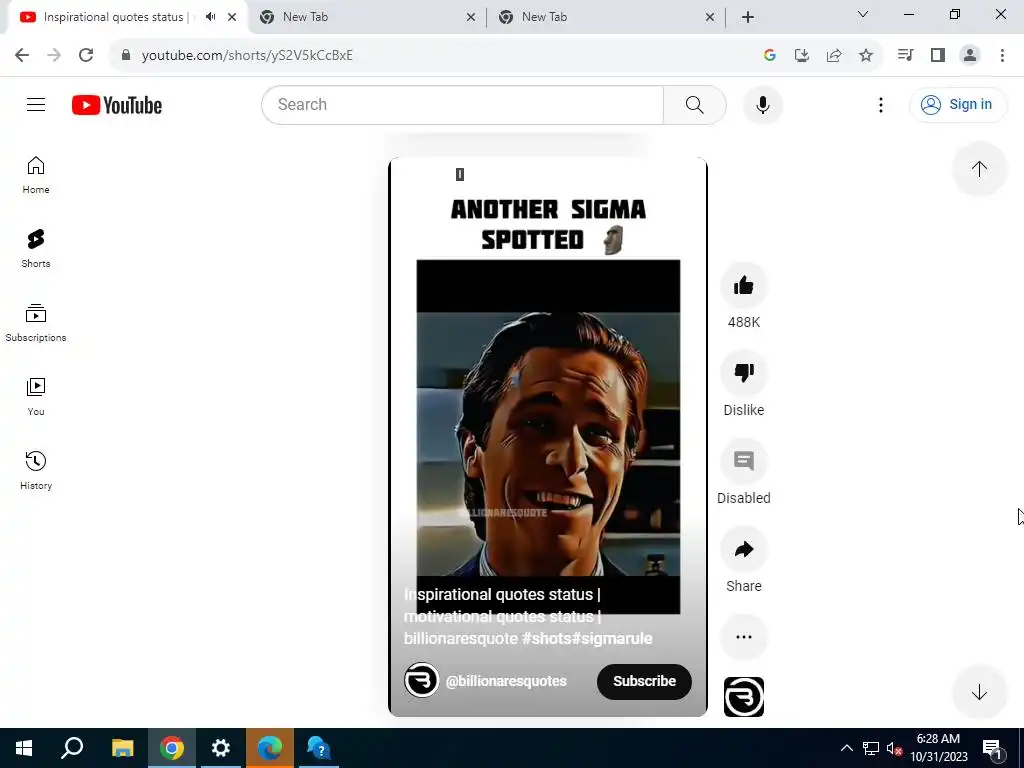Go to the previous Short
1024x768 pixels.
click(x=979, y=169)
